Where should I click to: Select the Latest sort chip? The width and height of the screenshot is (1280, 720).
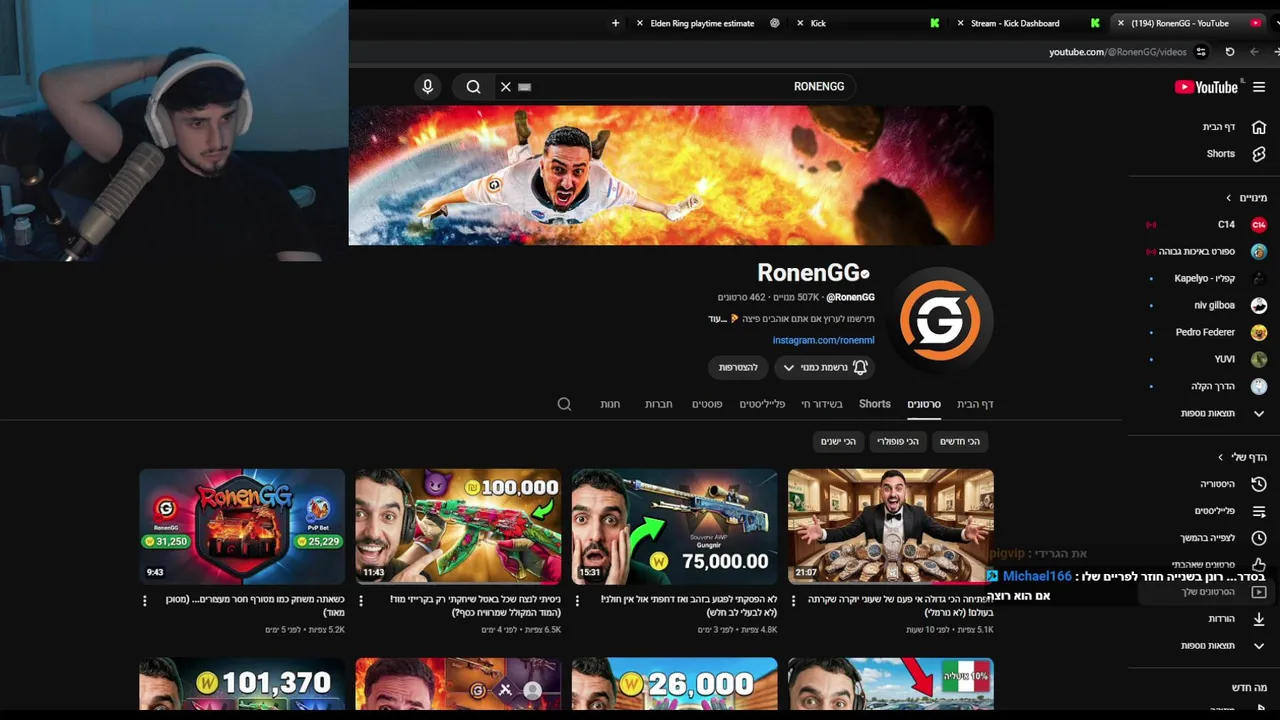960,441
